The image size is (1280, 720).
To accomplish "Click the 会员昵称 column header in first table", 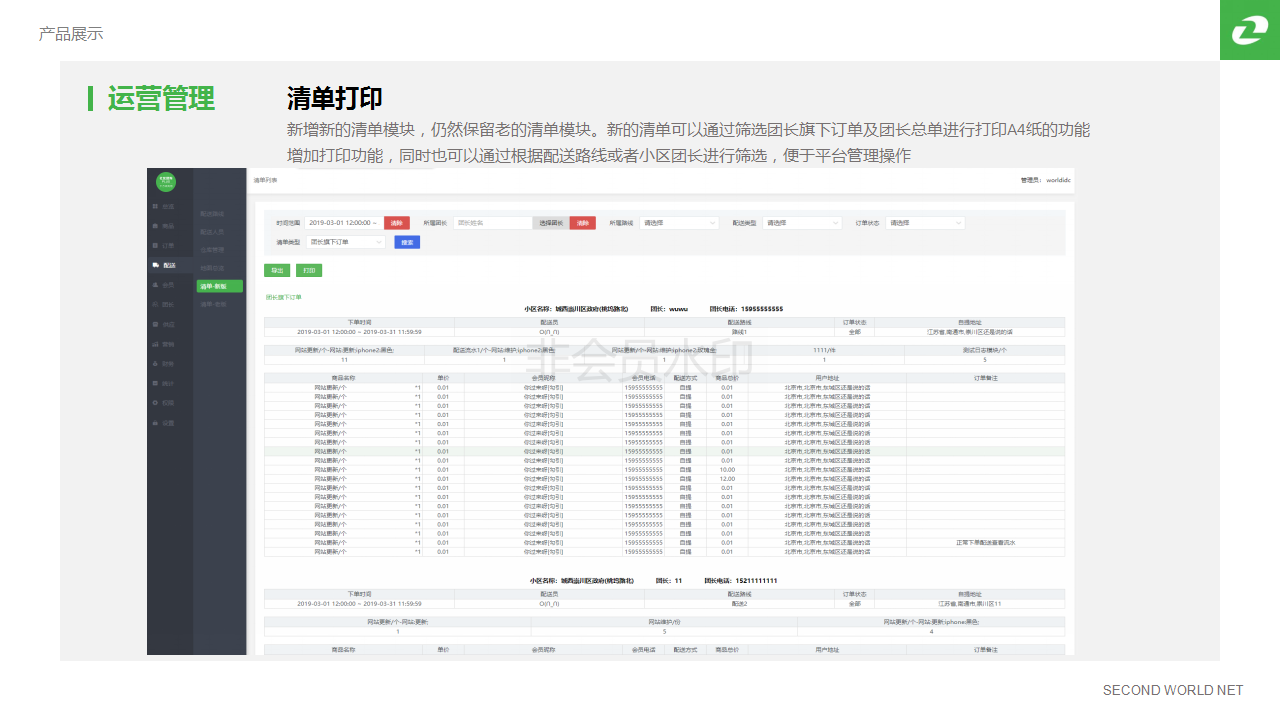I will click(544, 378).
